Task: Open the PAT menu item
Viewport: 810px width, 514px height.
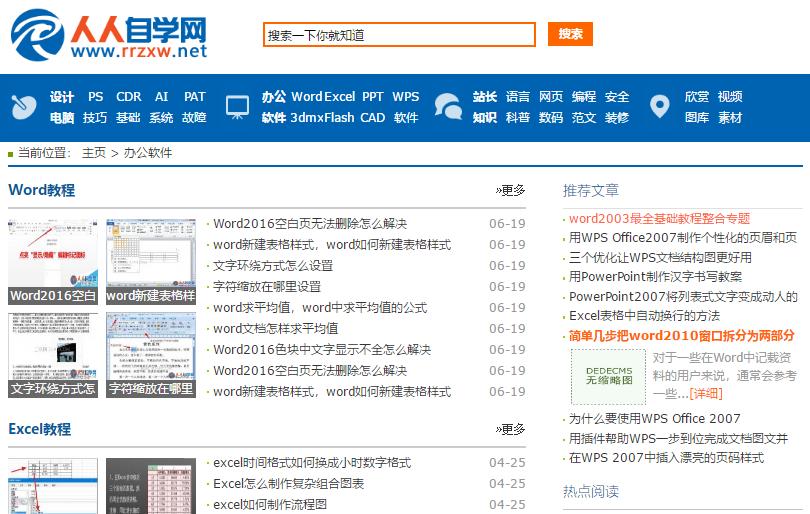Action: pos(194,97)
